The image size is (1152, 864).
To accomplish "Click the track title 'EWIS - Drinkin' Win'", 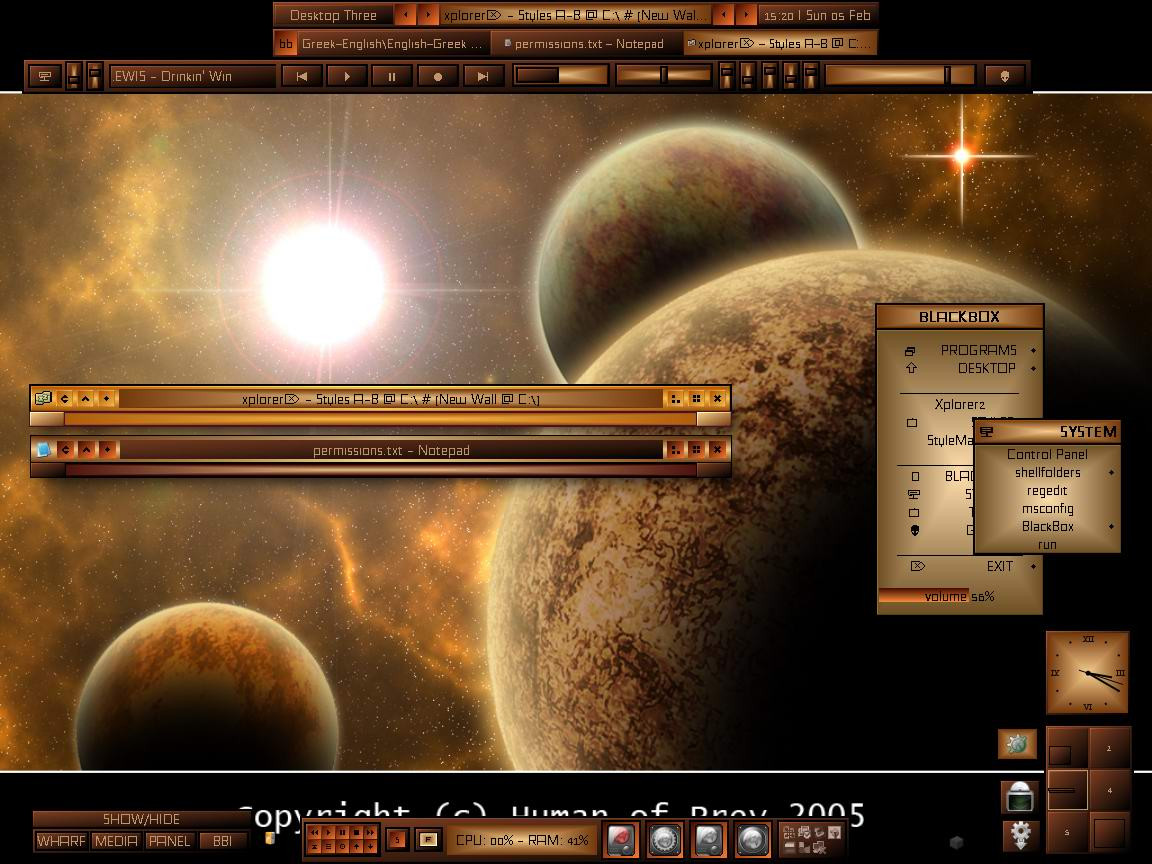I will click(192, 76).
